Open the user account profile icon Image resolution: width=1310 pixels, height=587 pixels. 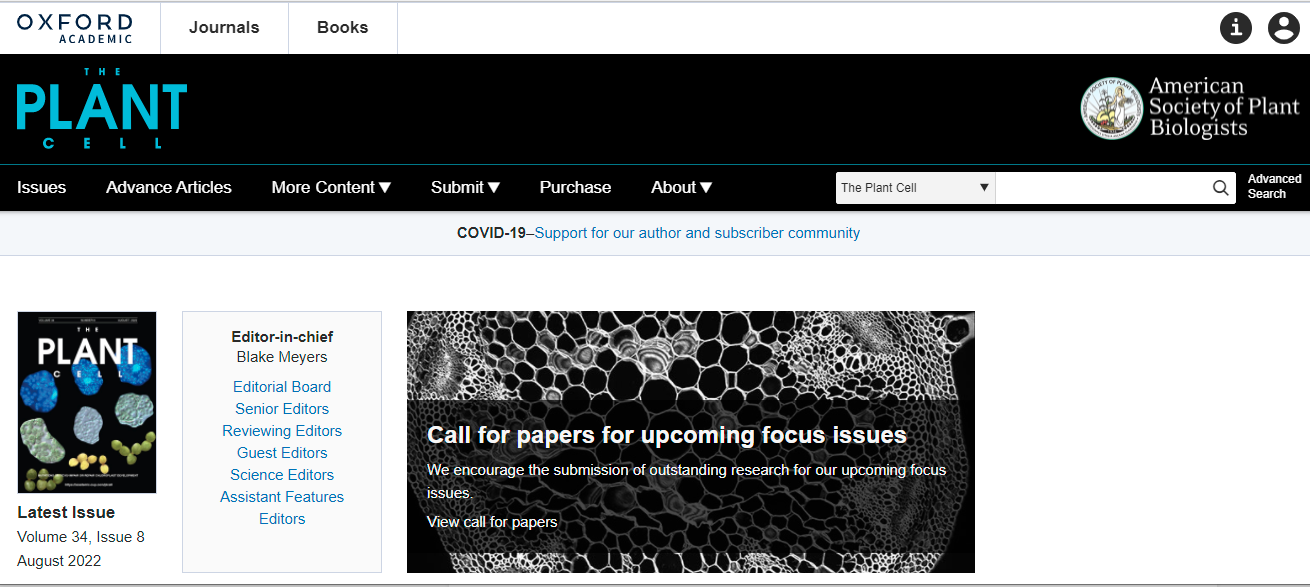pyautogui.click(x=1283, y=28)
